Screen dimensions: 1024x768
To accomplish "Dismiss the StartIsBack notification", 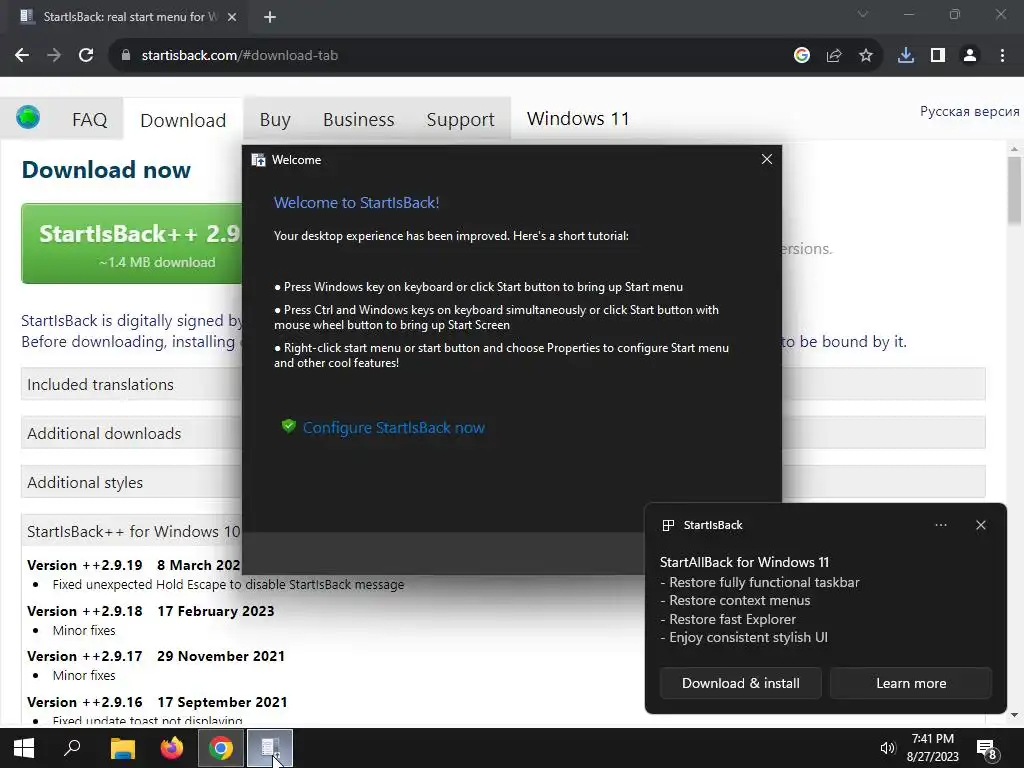I will tap(981, 525).
